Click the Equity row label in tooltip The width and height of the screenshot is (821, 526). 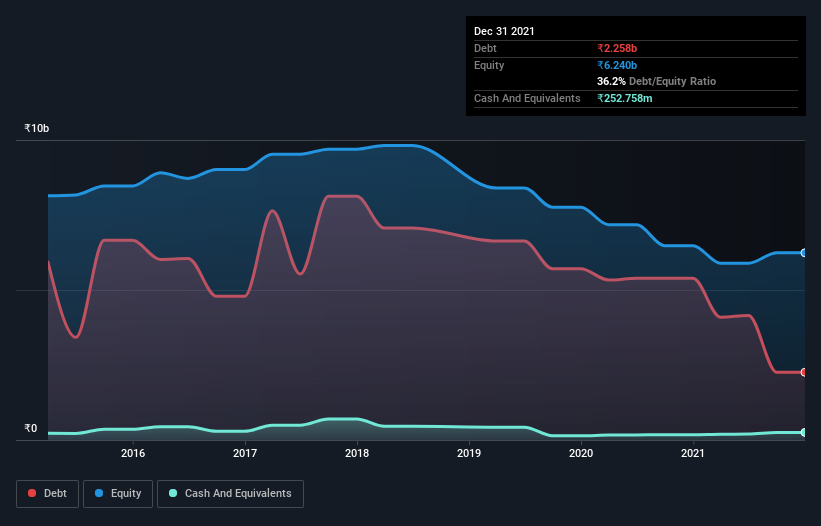click(x=489, y=65)
